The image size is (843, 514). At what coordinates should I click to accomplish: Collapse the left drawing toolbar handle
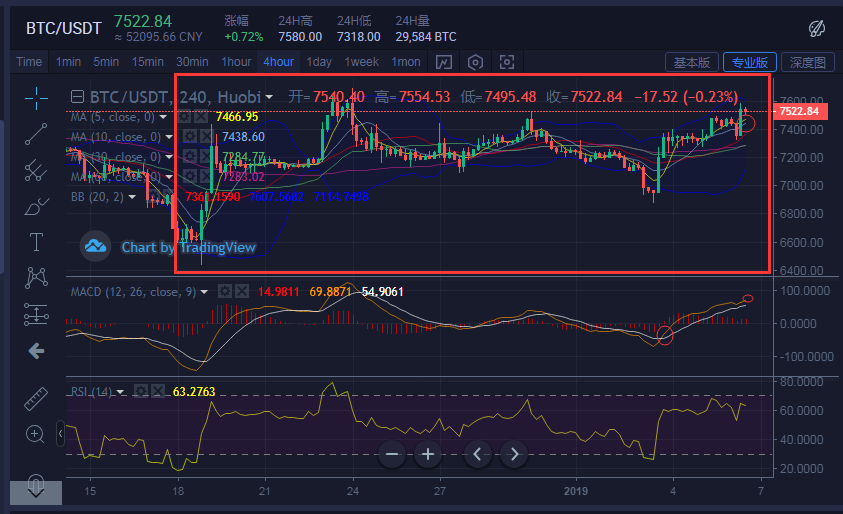[x=60, y=433]
